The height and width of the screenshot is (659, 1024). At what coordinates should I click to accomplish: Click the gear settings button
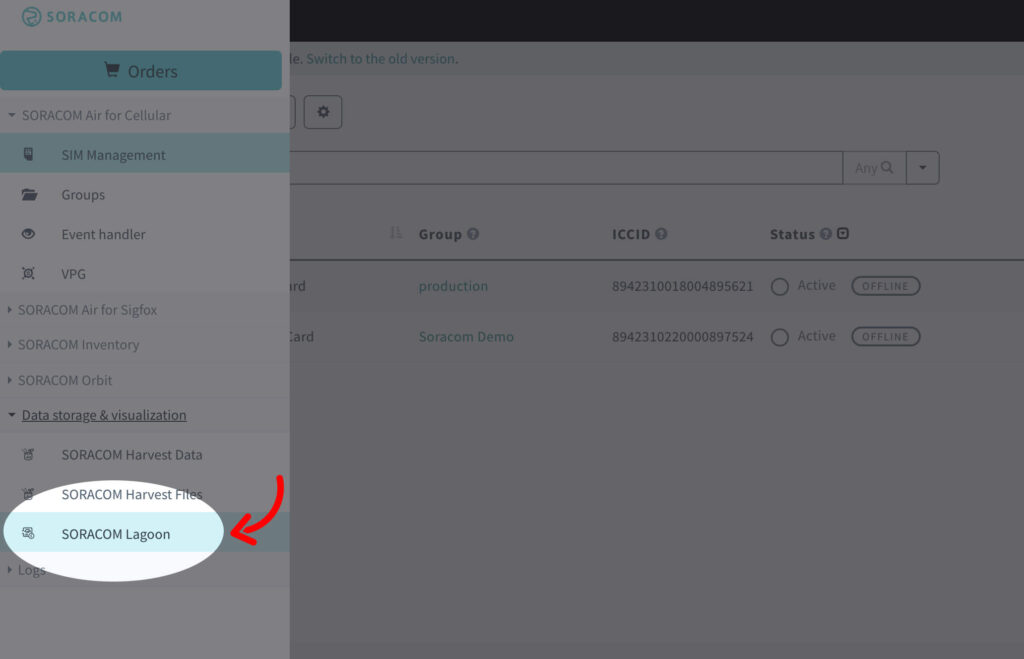pos(323,112)
